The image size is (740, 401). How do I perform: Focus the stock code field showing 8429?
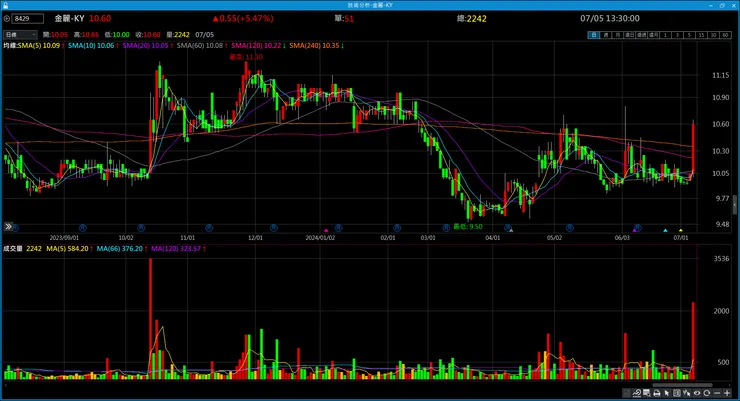[28, 19]
